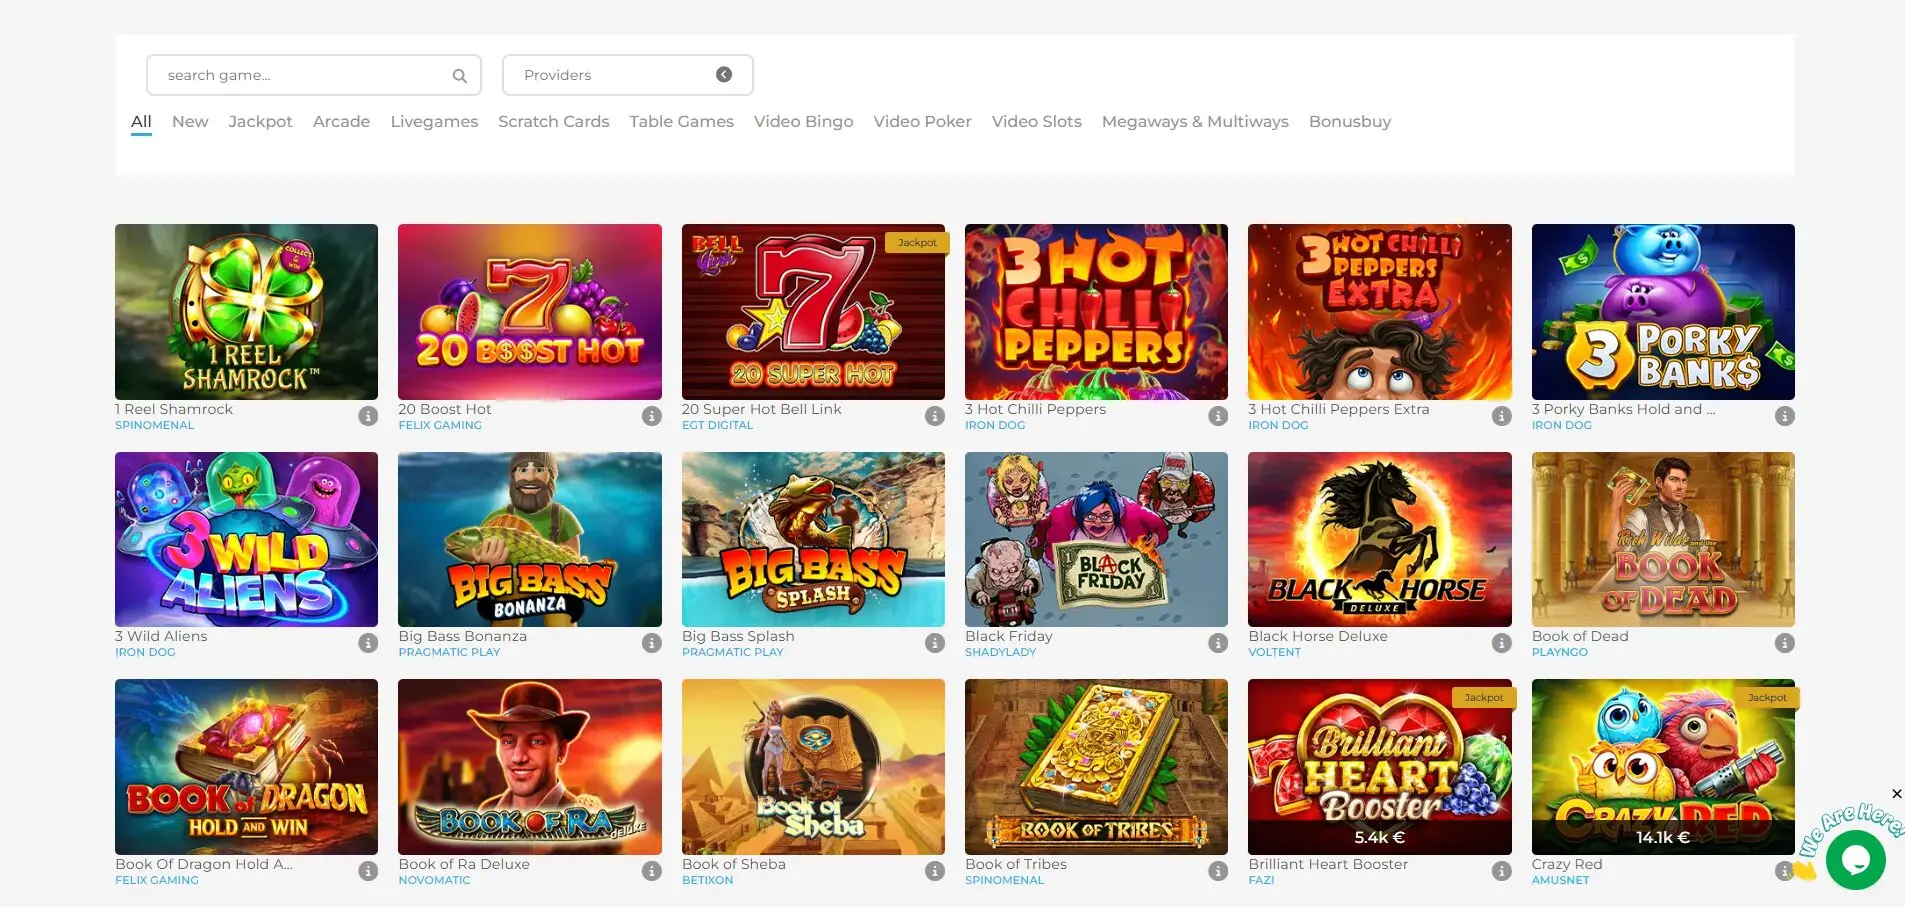Open info for 1 Reel Shamrock
Viewport: 1905px width, 907px height.
point(368,416)
